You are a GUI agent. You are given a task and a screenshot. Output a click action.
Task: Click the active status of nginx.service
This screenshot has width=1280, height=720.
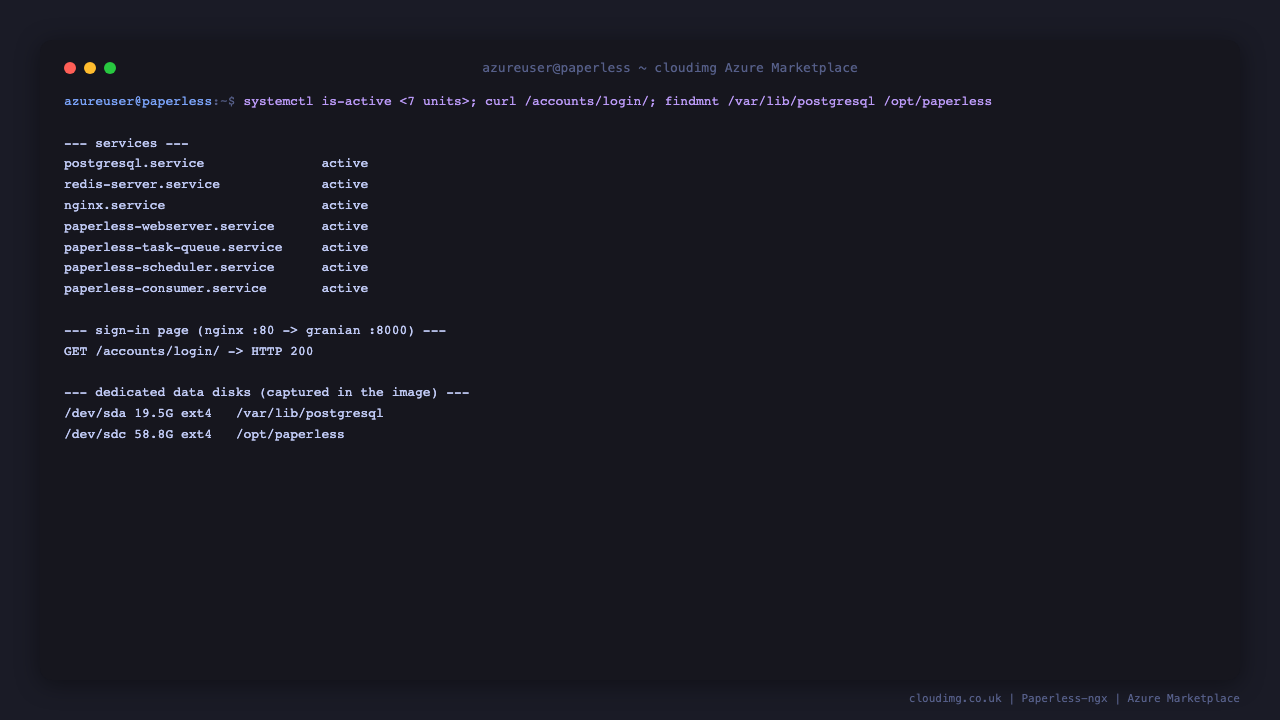tap(345, 205)
